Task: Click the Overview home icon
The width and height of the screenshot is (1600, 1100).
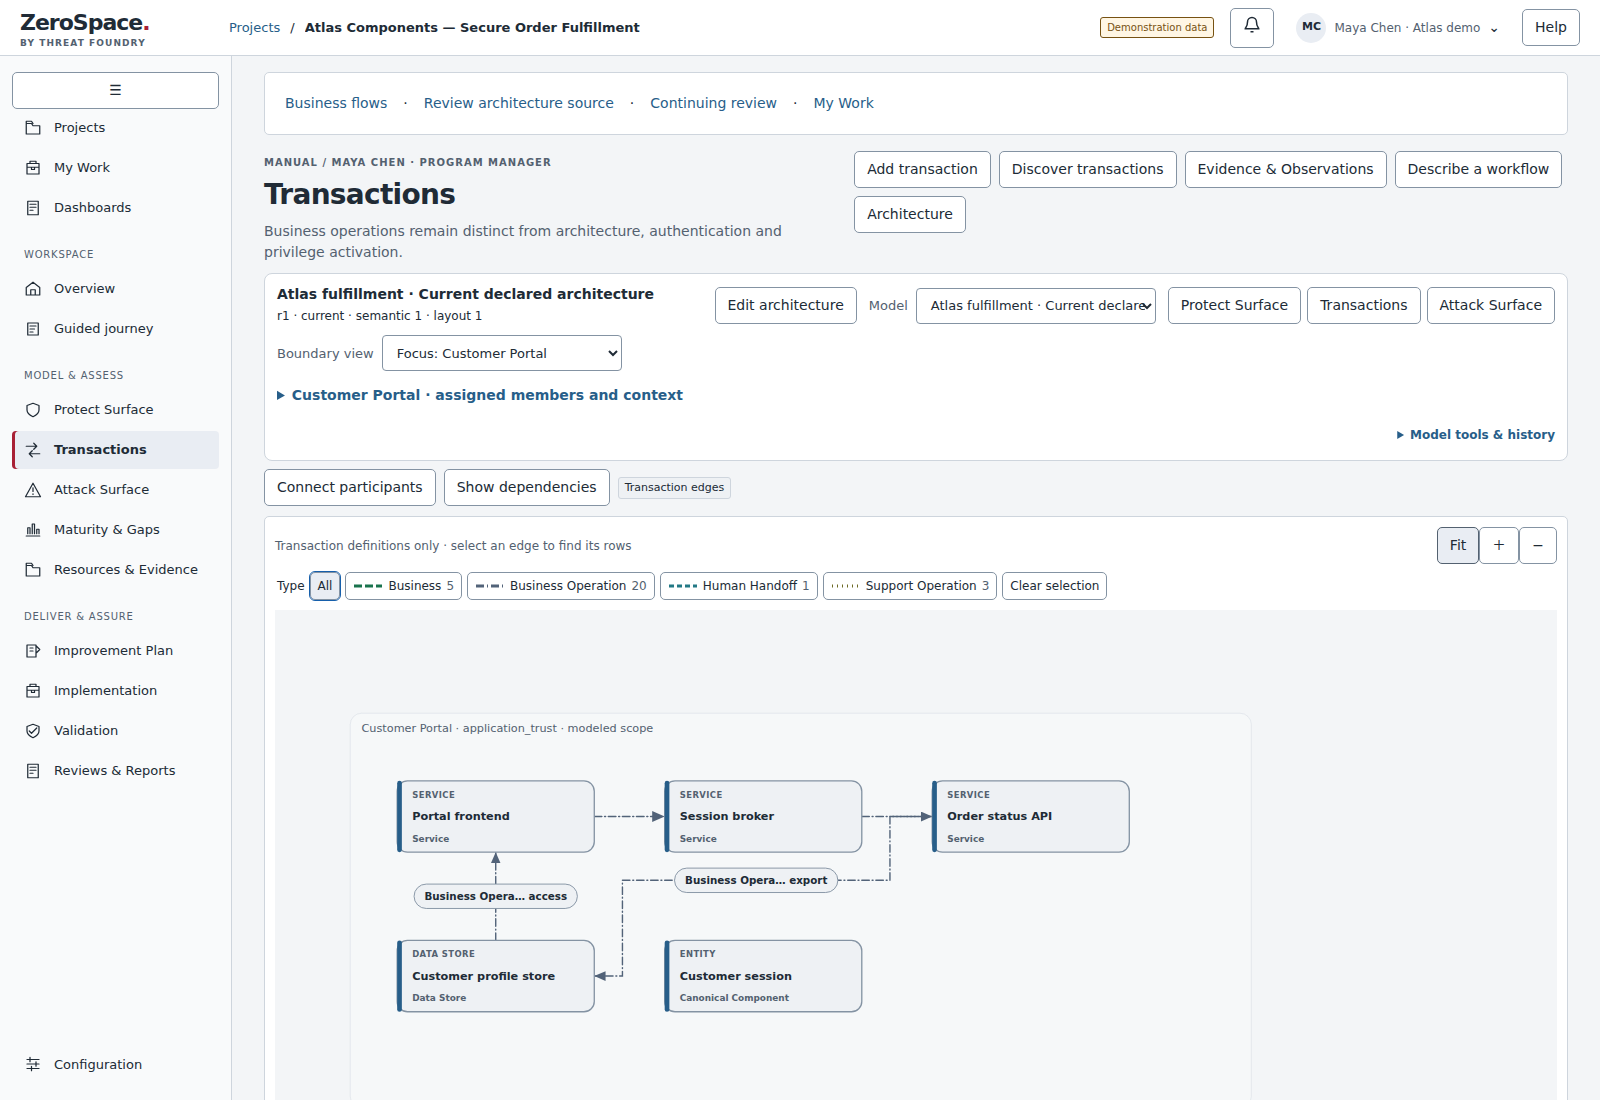Action: 33,289
